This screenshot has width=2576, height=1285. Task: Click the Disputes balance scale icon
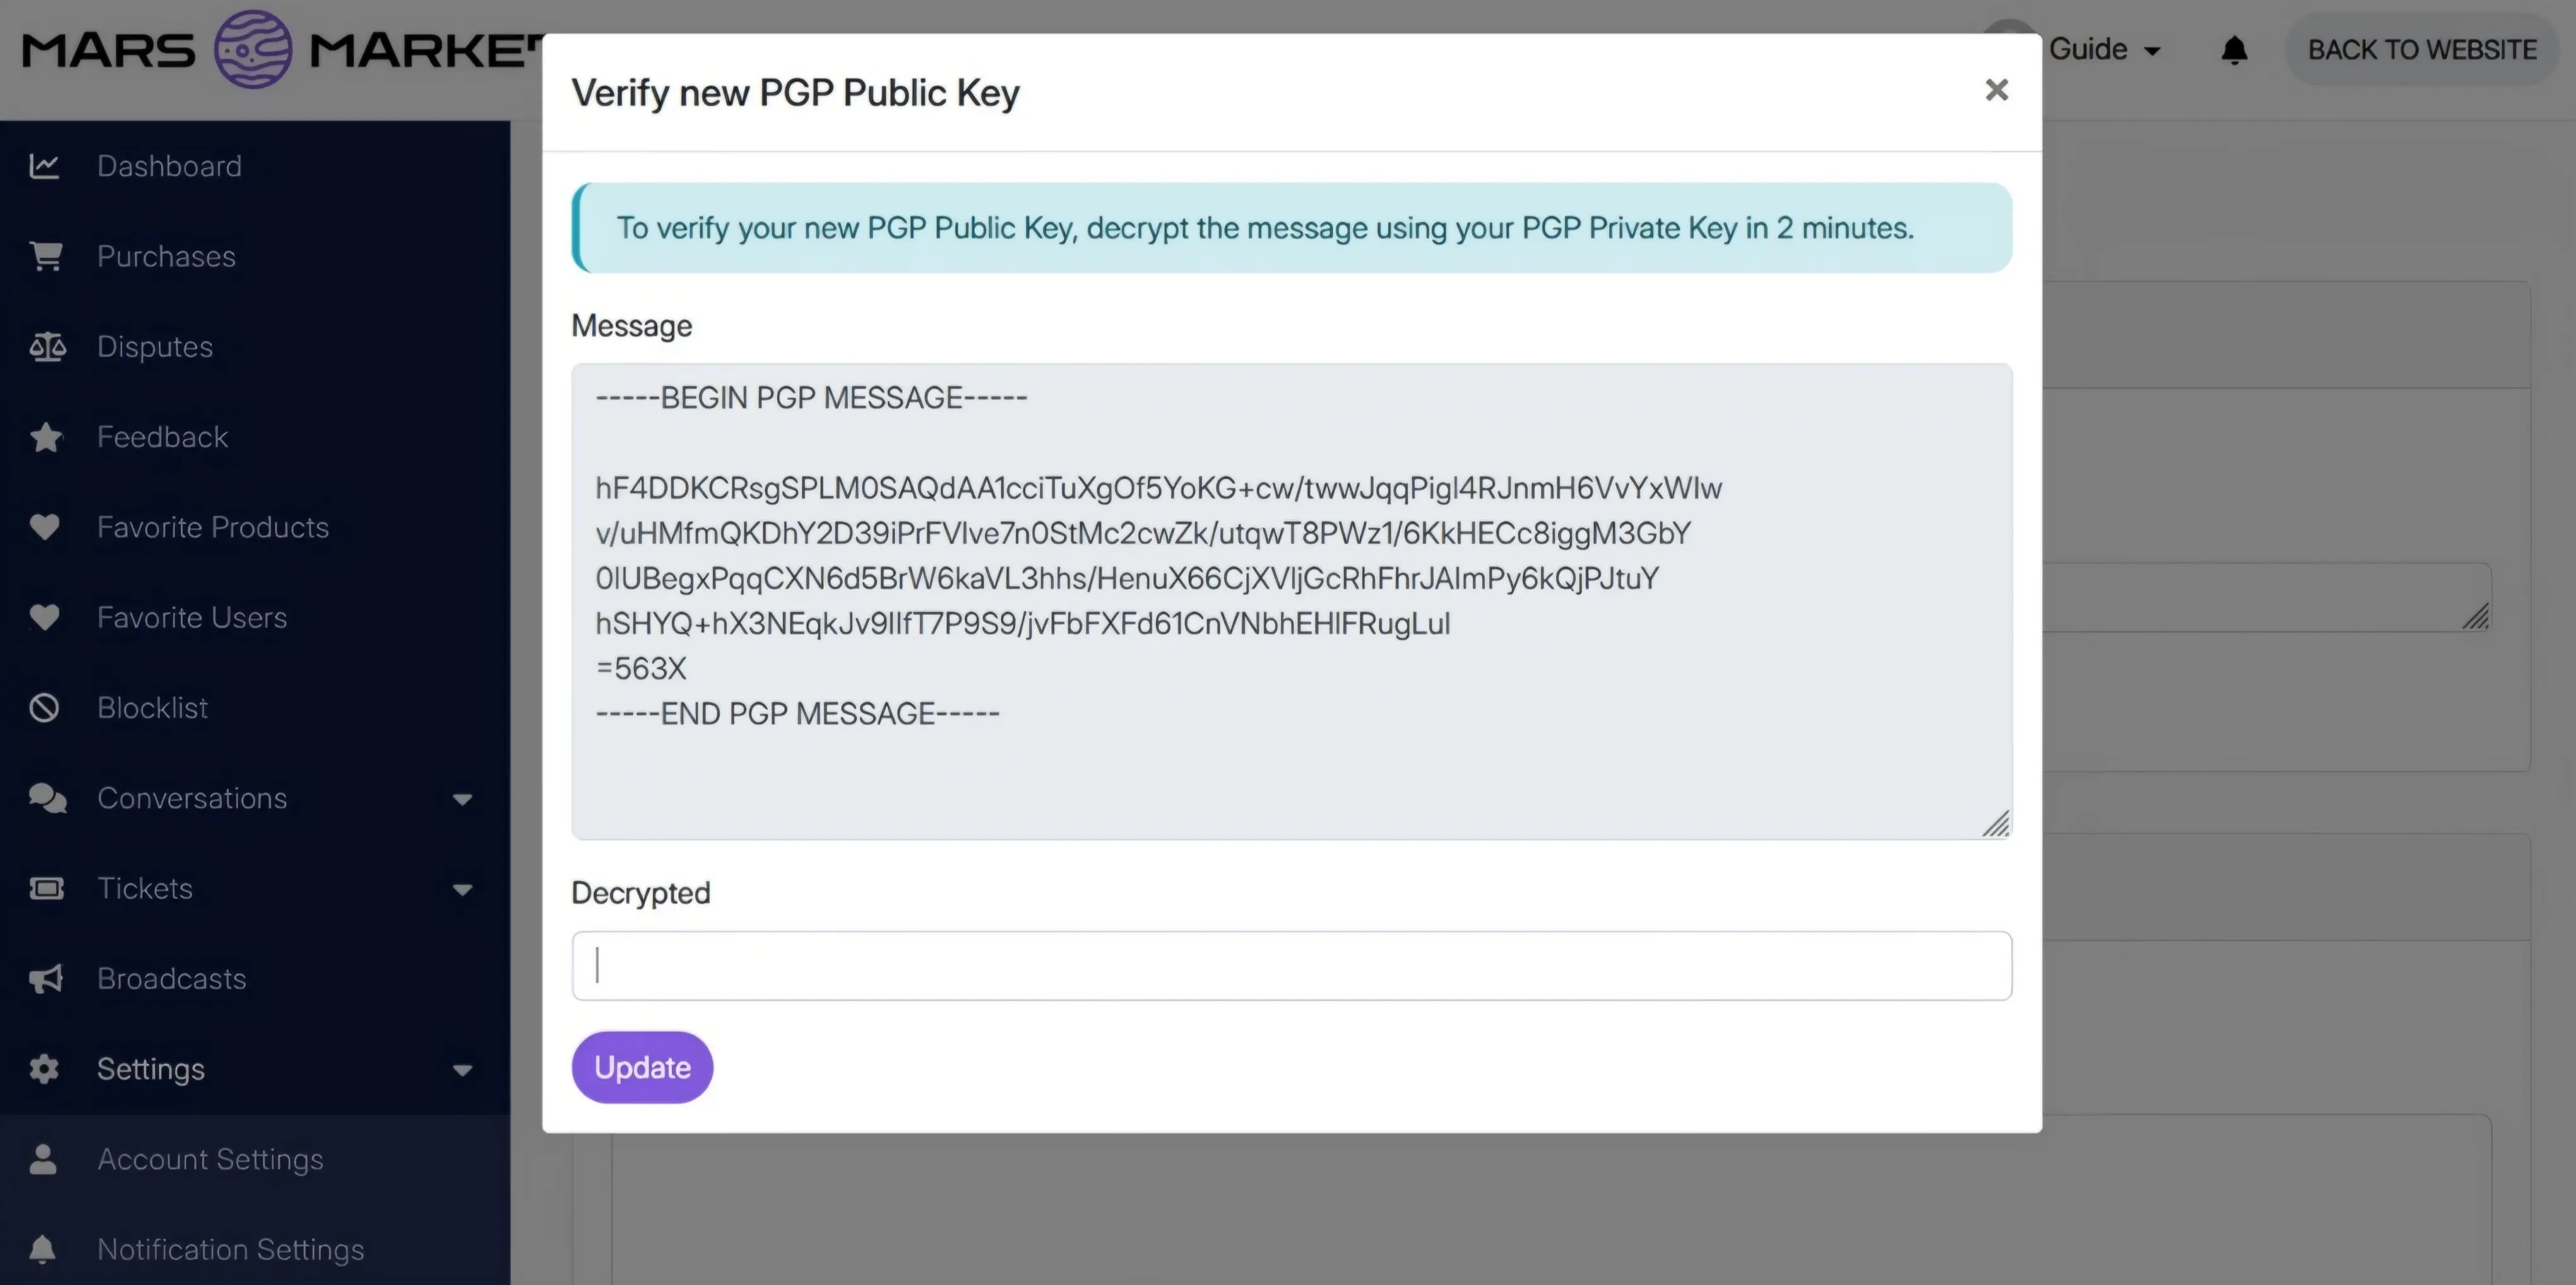pyautogui.click(x=47, y=347)
